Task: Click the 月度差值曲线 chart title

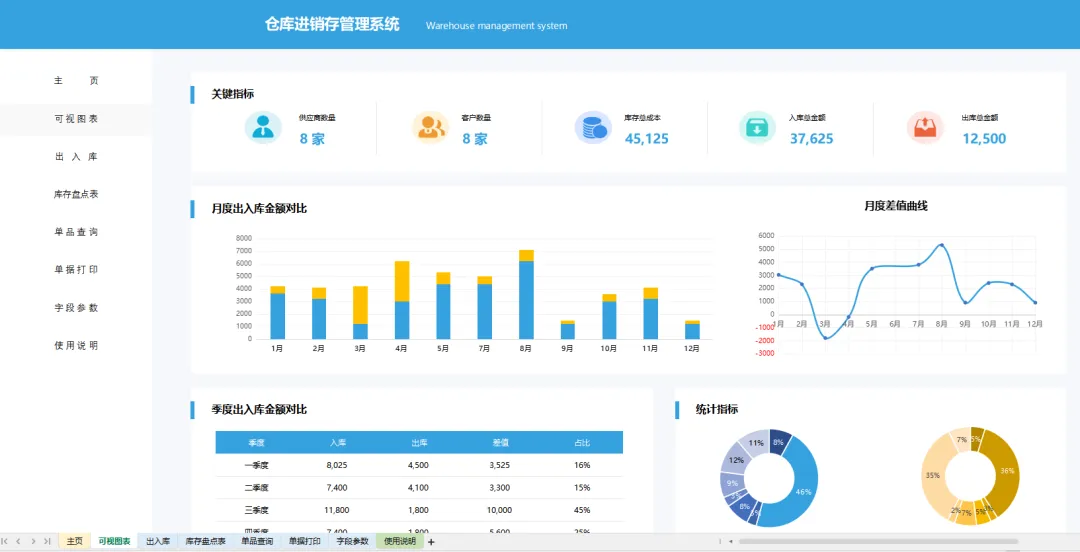Action: (x=896, y=205)
